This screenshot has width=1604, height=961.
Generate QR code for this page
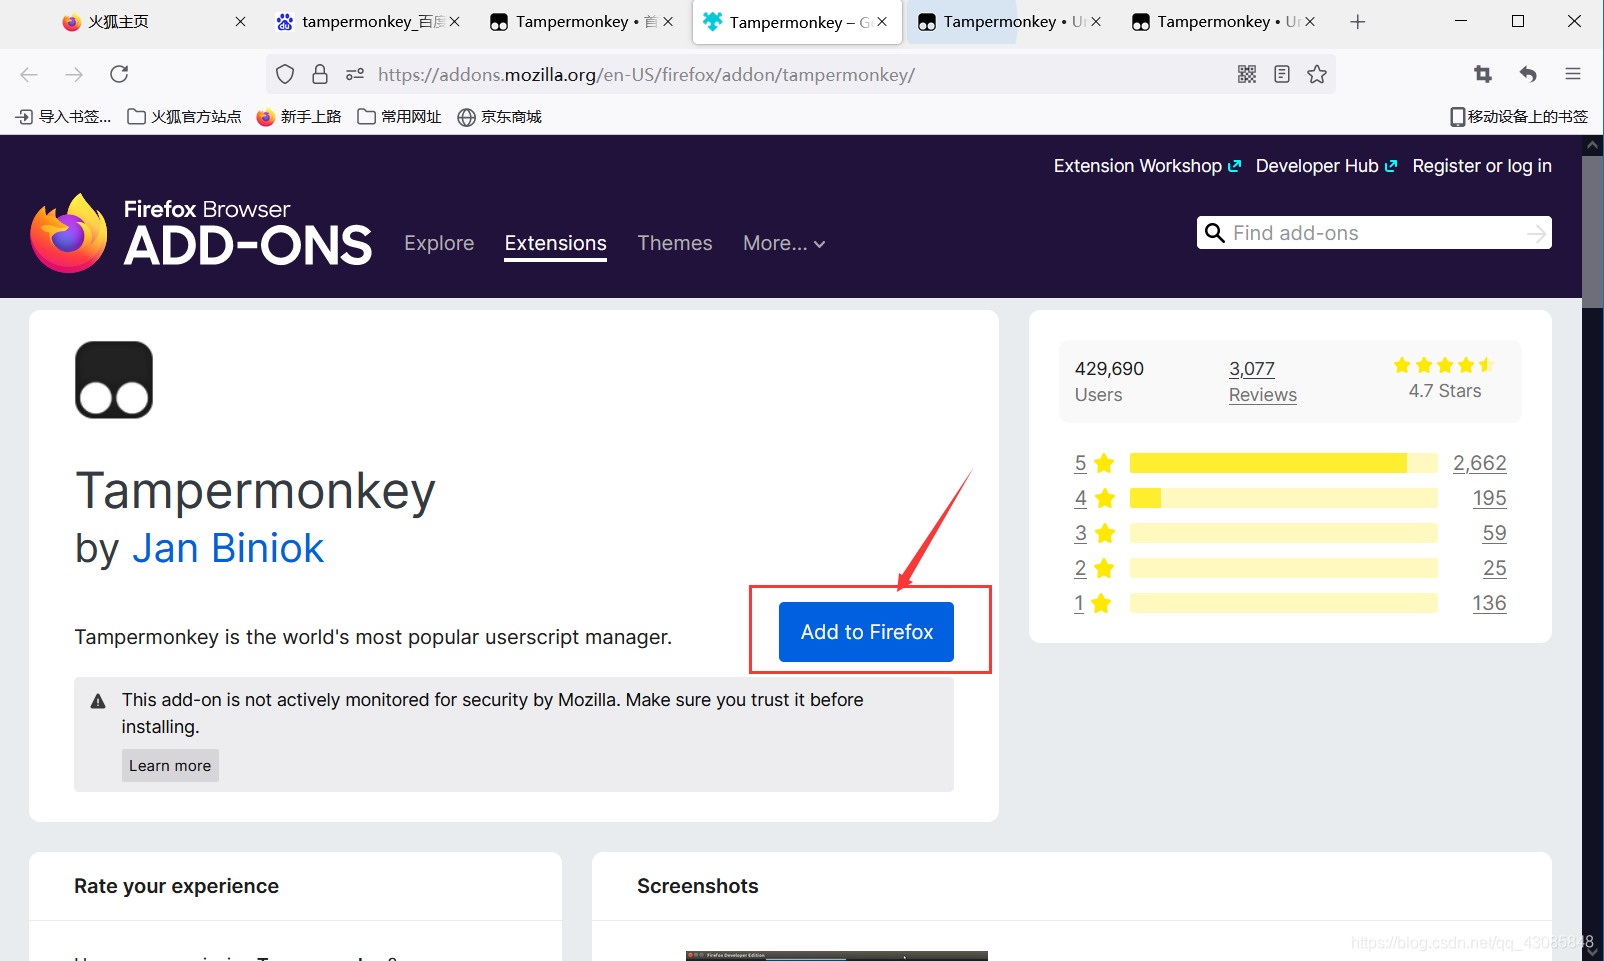tap(1247, 74)
